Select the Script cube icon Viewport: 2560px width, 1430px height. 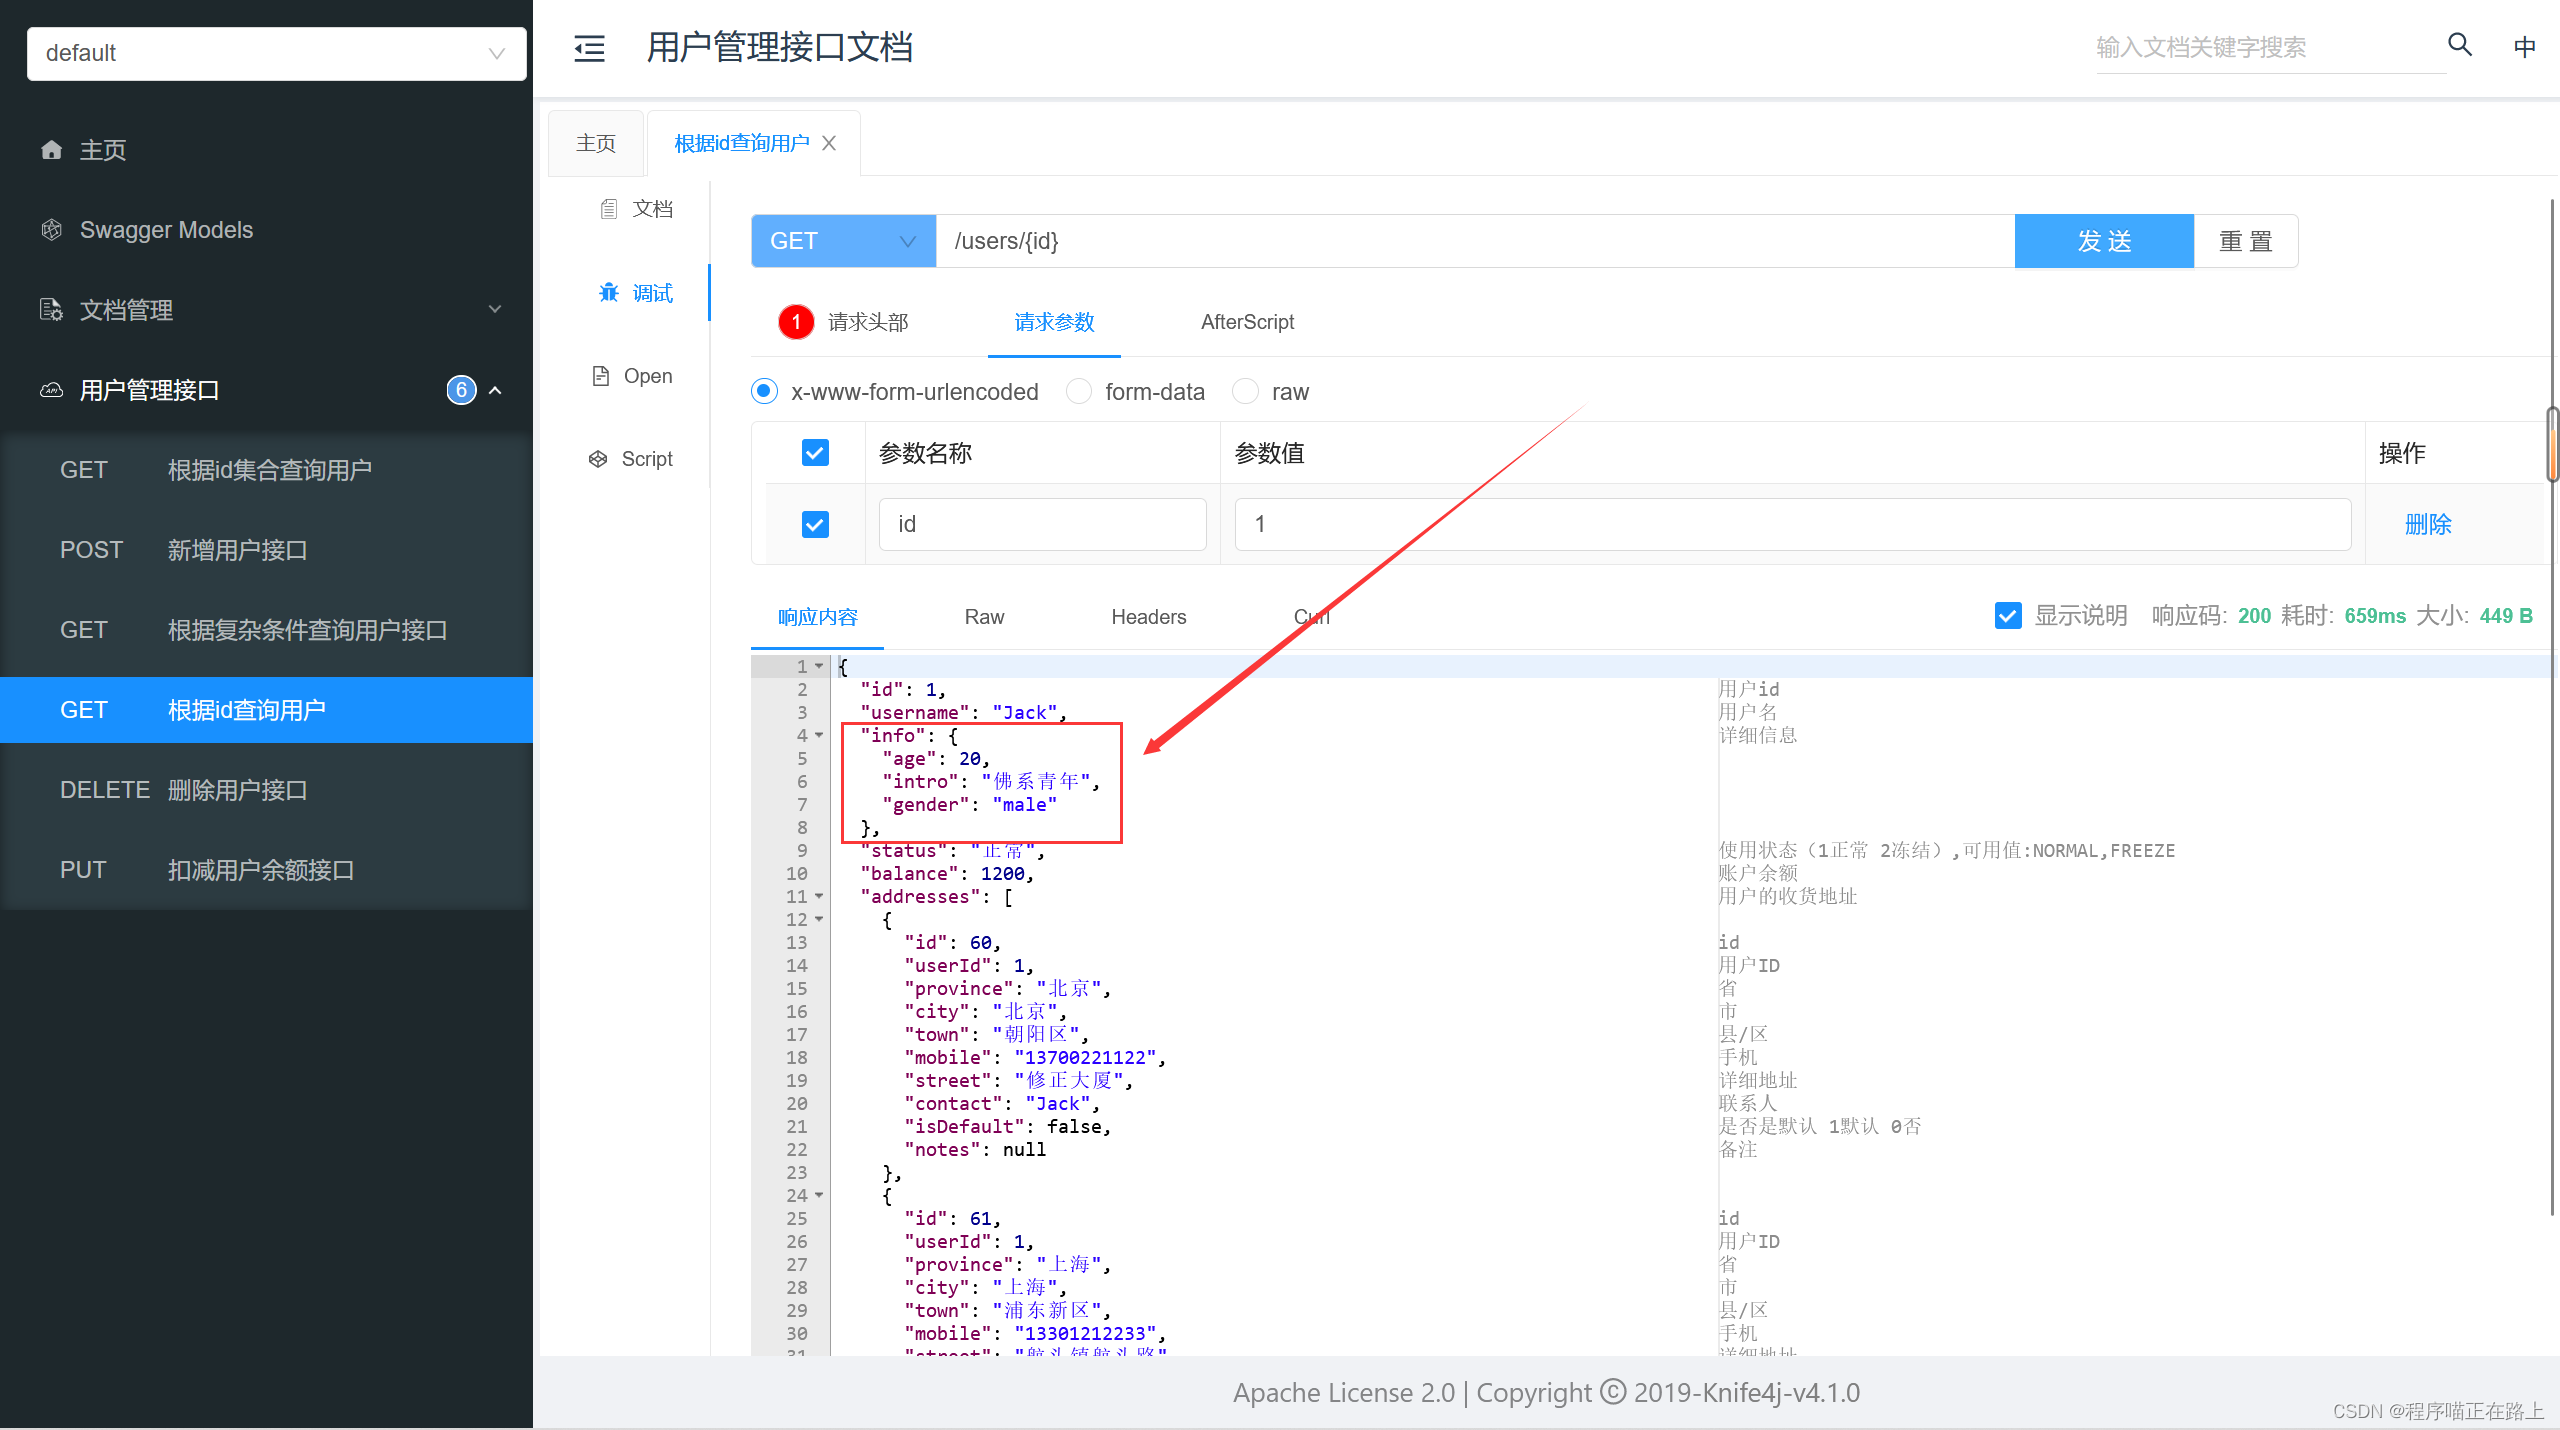598,458
